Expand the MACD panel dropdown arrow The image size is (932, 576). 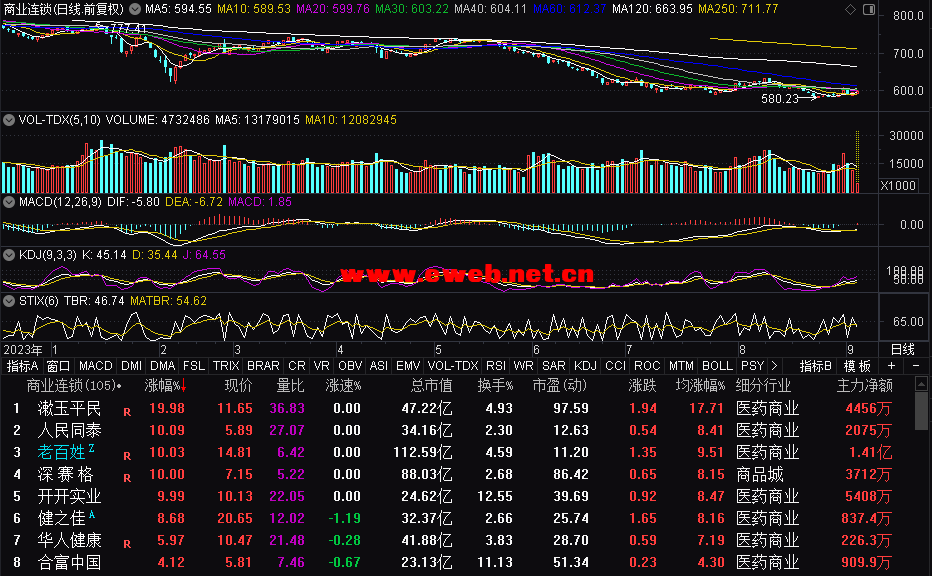click(x=9, y=202)
